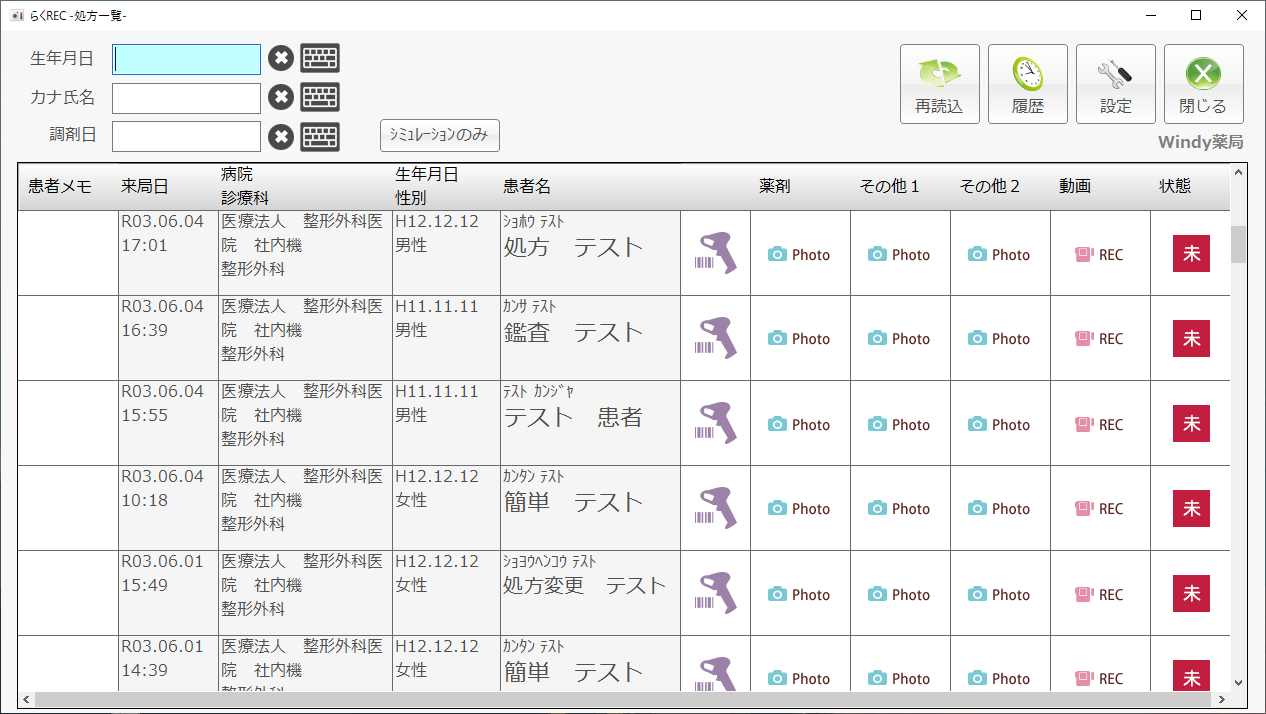Open on-screen keyboard for カナ氏名 field
The image size is (1266, 714).
click(320, 98)
